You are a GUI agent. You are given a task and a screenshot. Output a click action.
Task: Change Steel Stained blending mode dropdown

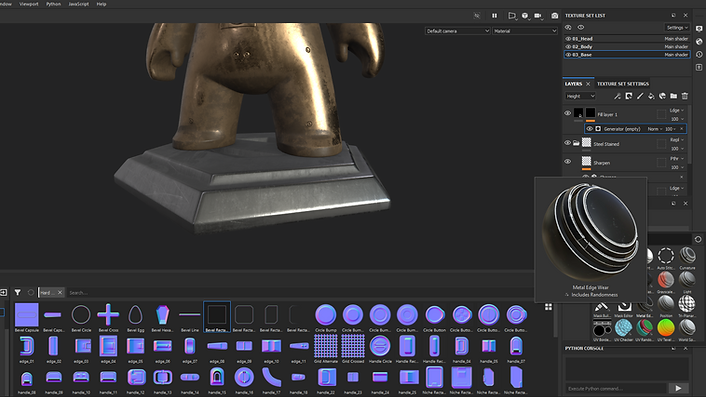[677, 140]
